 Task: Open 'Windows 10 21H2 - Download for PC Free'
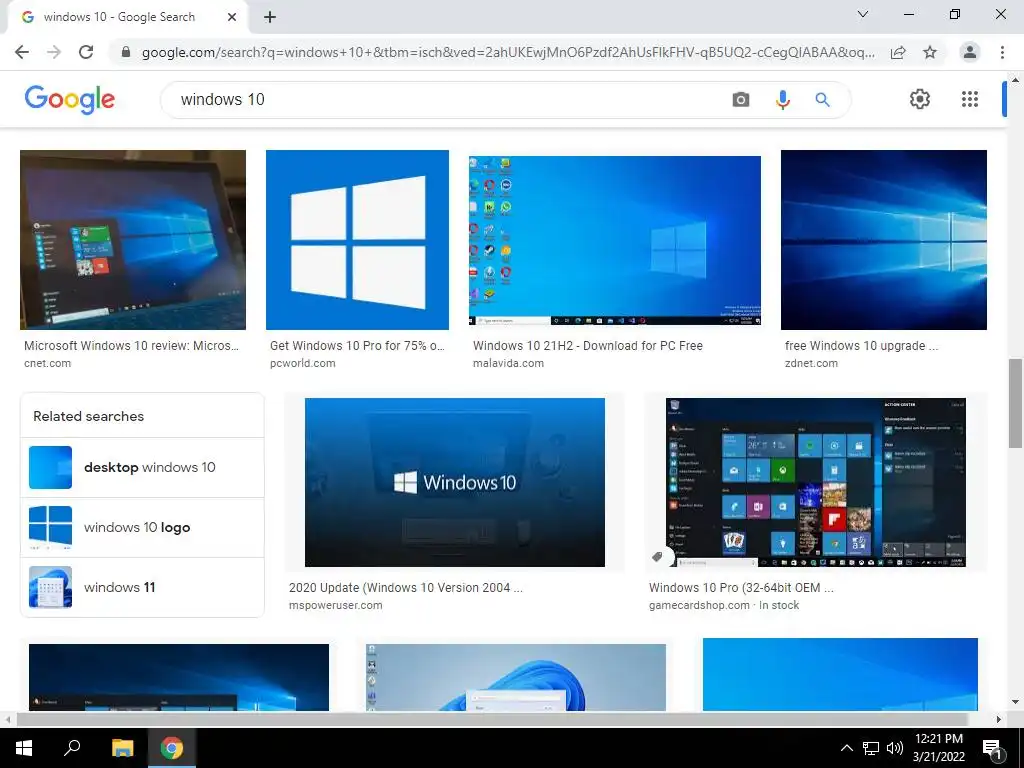click(588, 345)
